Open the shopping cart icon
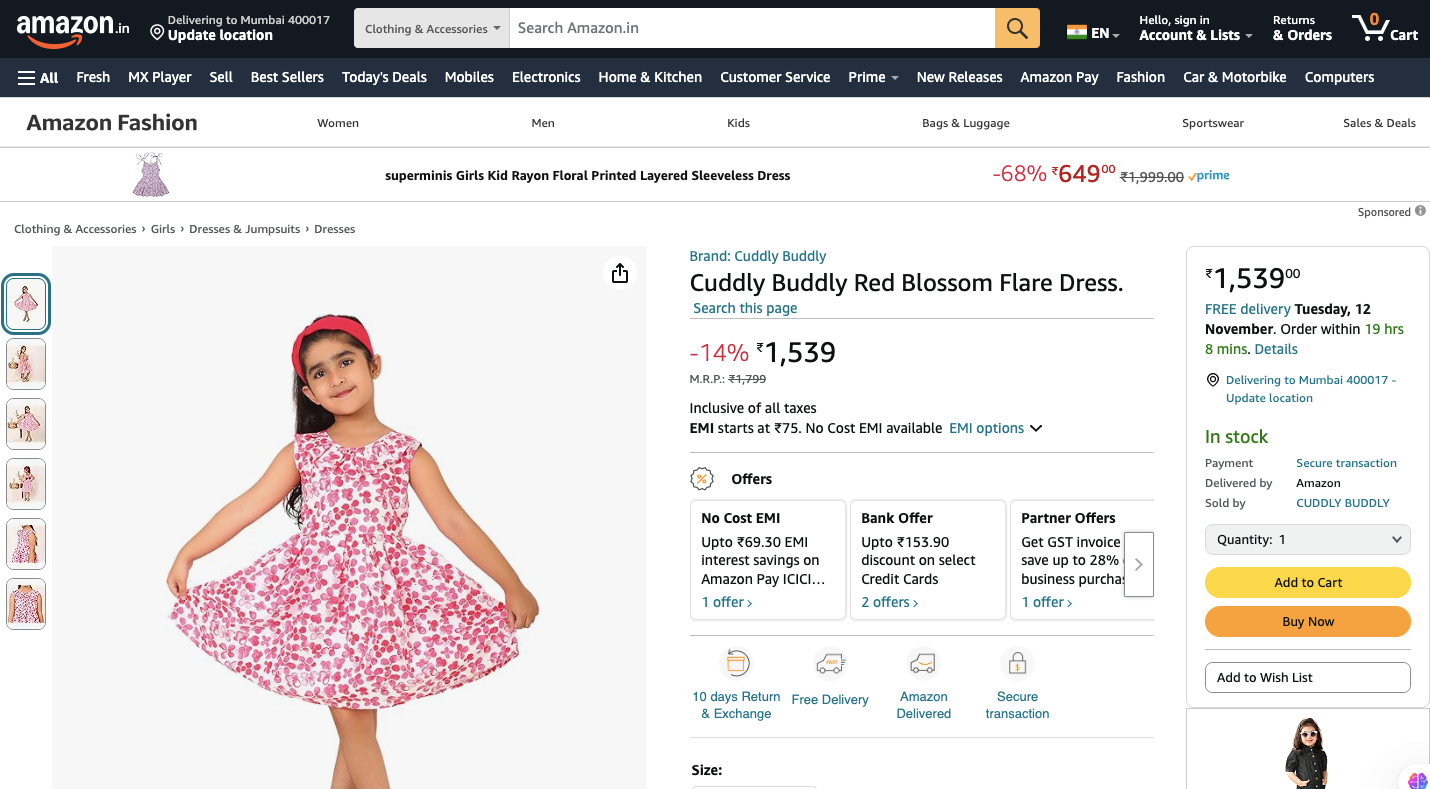The width and height of the screenshot is (1430, 789). [x=1384, y=28]
